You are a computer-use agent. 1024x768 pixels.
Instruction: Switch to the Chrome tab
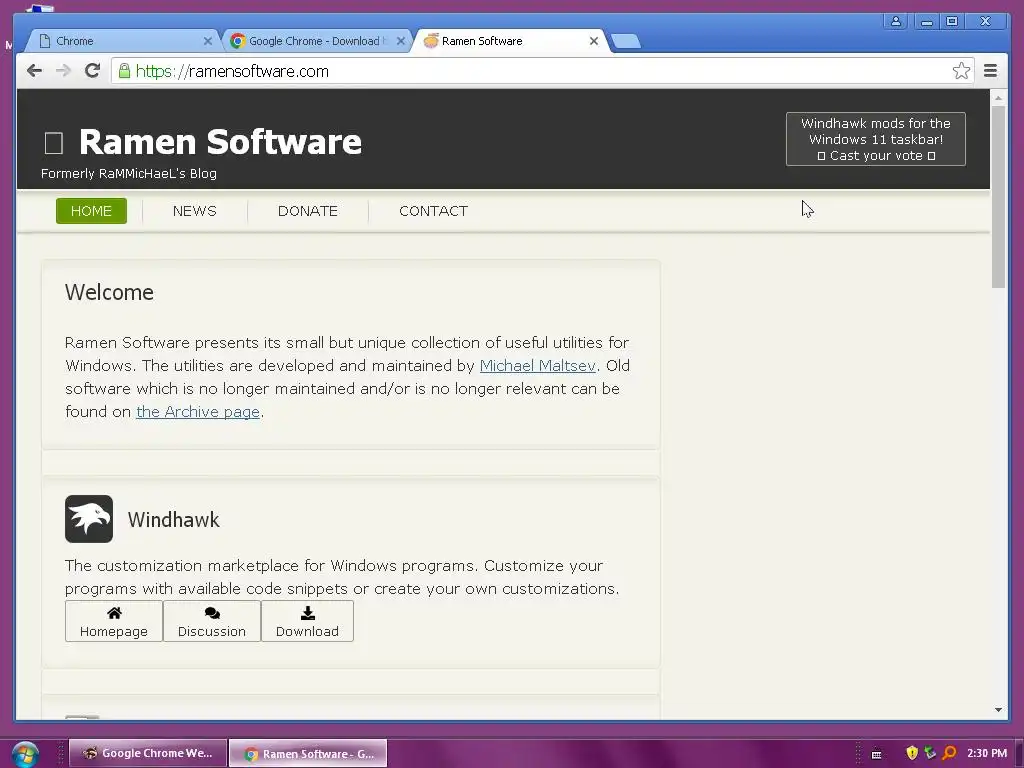(121, 40)
